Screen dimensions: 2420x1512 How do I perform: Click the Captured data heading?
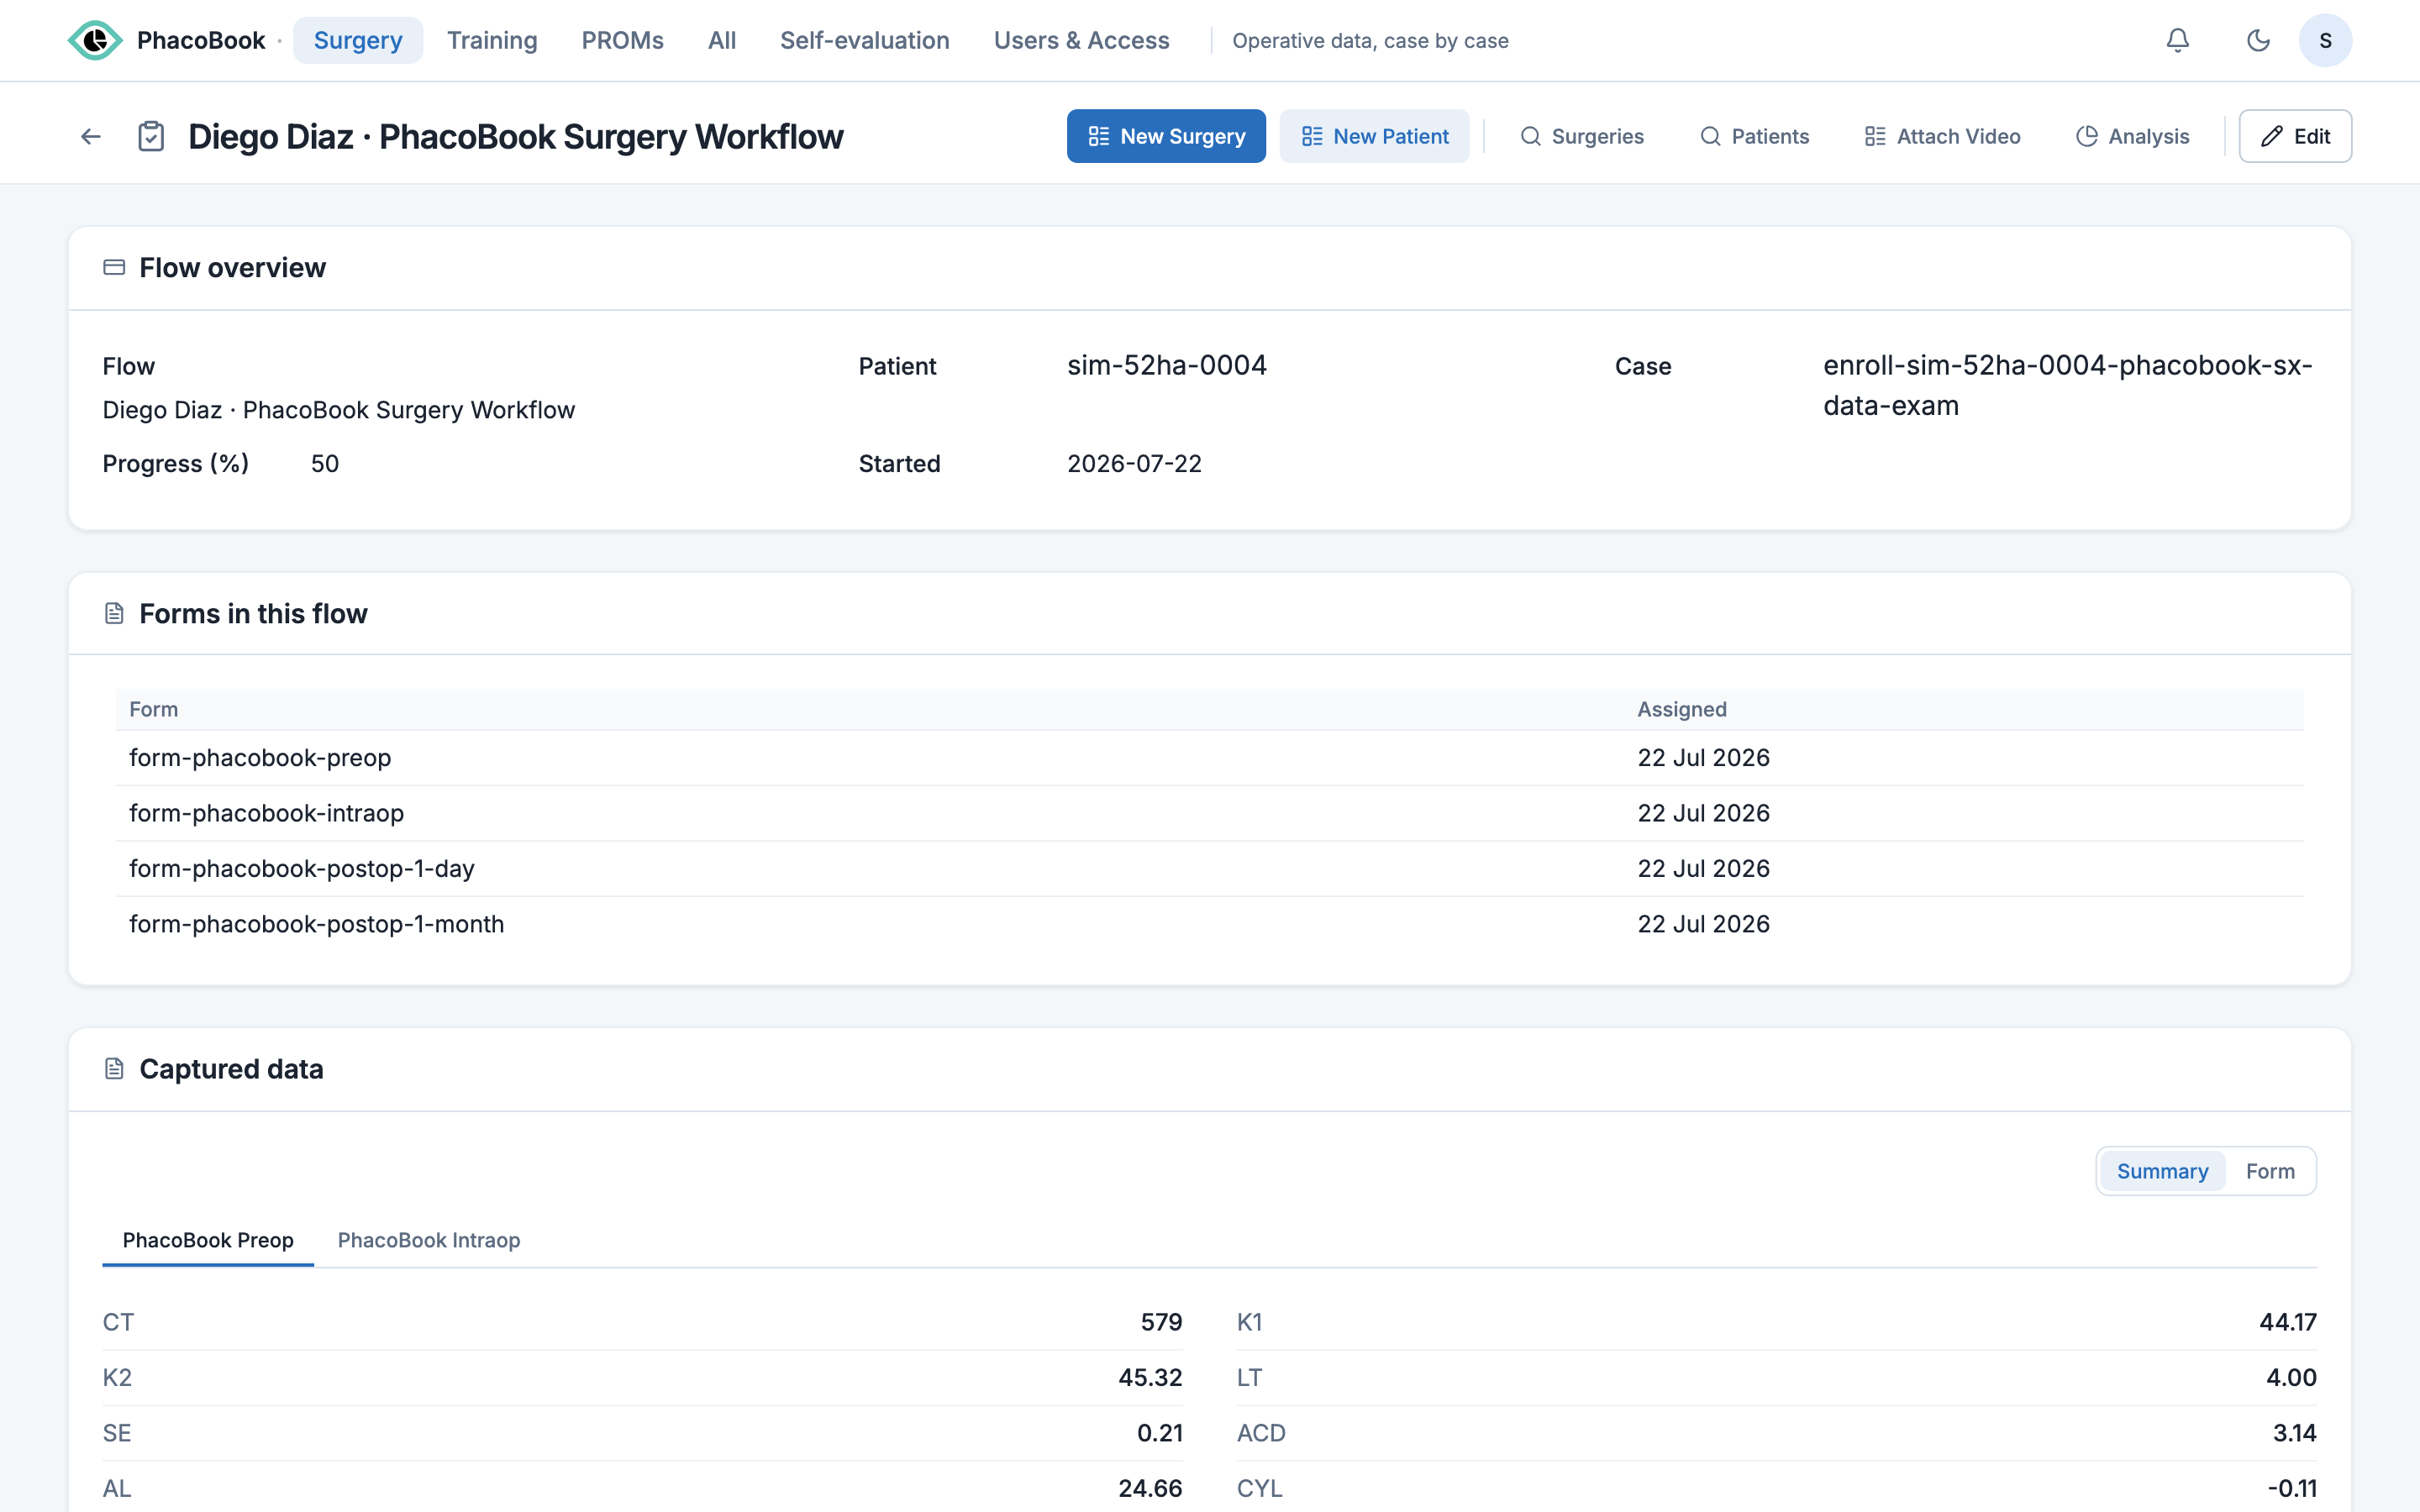(231, 1069)
